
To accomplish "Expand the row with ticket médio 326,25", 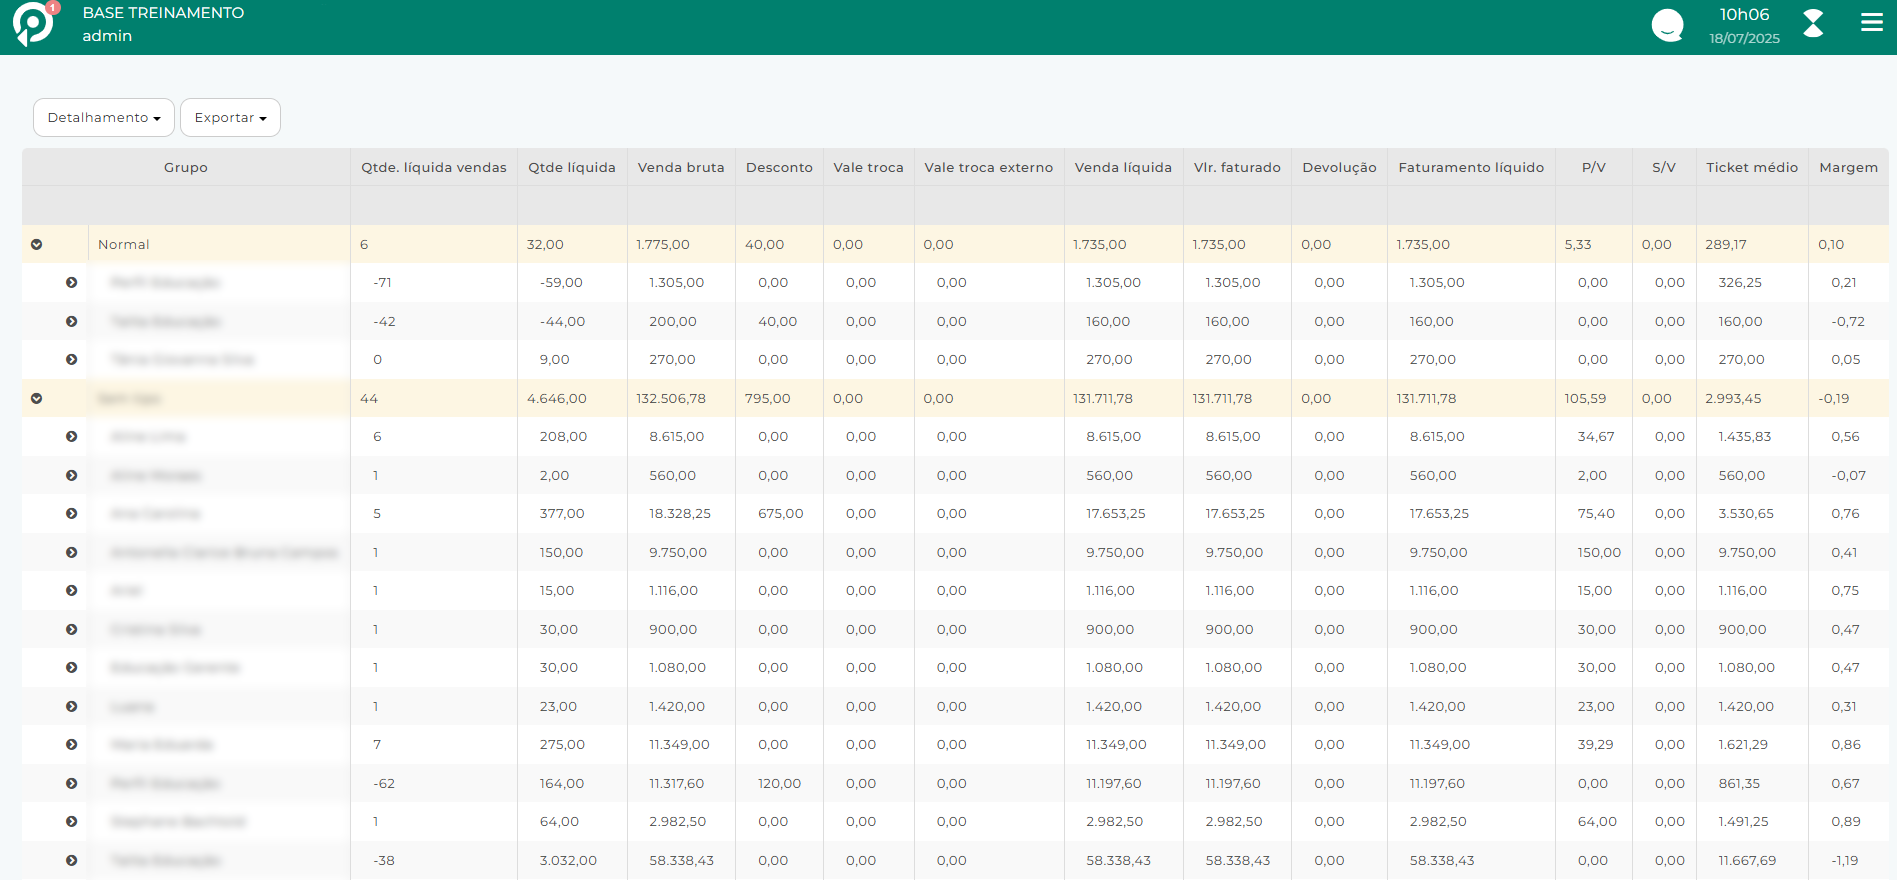I will [x=71, y=283].
